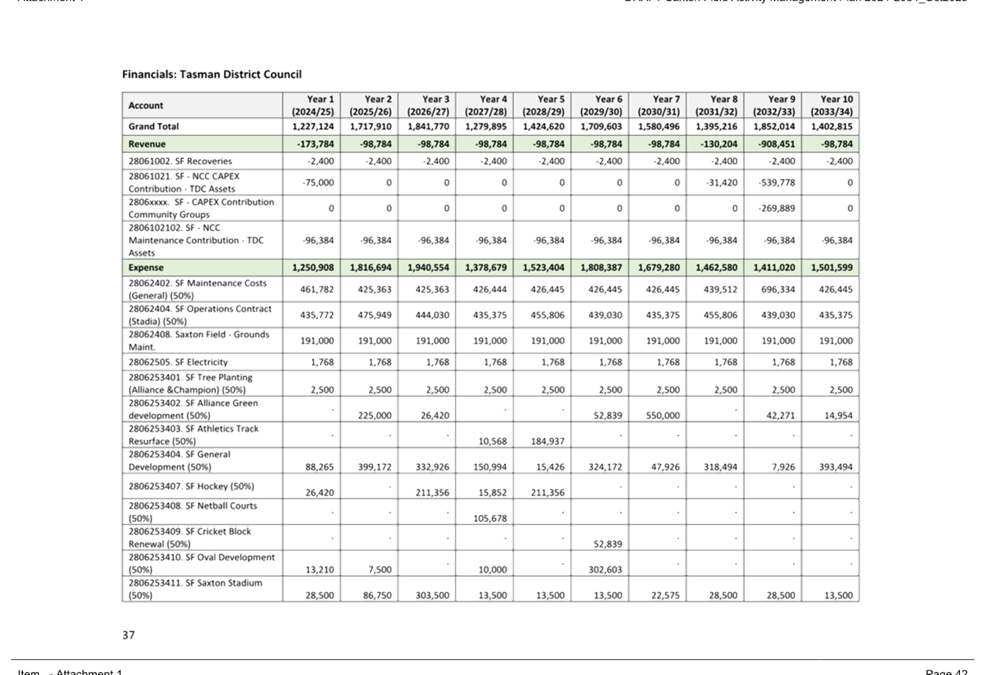Image resolution: width=984 pixels, height=675 pixels.
Task: Click the 393,494 cell
Action: click(837, 467)
